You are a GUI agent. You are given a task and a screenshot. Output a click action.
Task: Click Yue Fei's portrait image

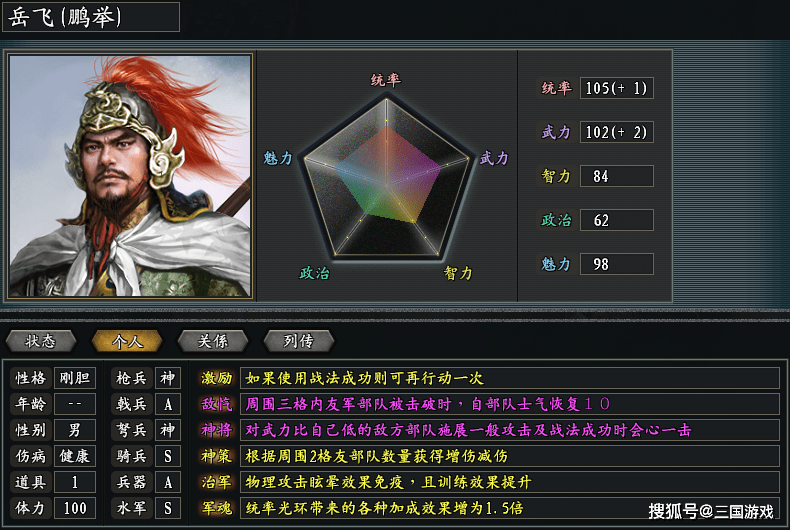tap(130, 176)
